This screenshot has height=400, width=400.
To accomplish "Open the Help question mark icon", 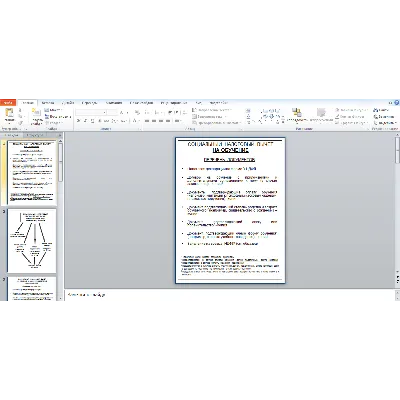I will tap(396, 103).
